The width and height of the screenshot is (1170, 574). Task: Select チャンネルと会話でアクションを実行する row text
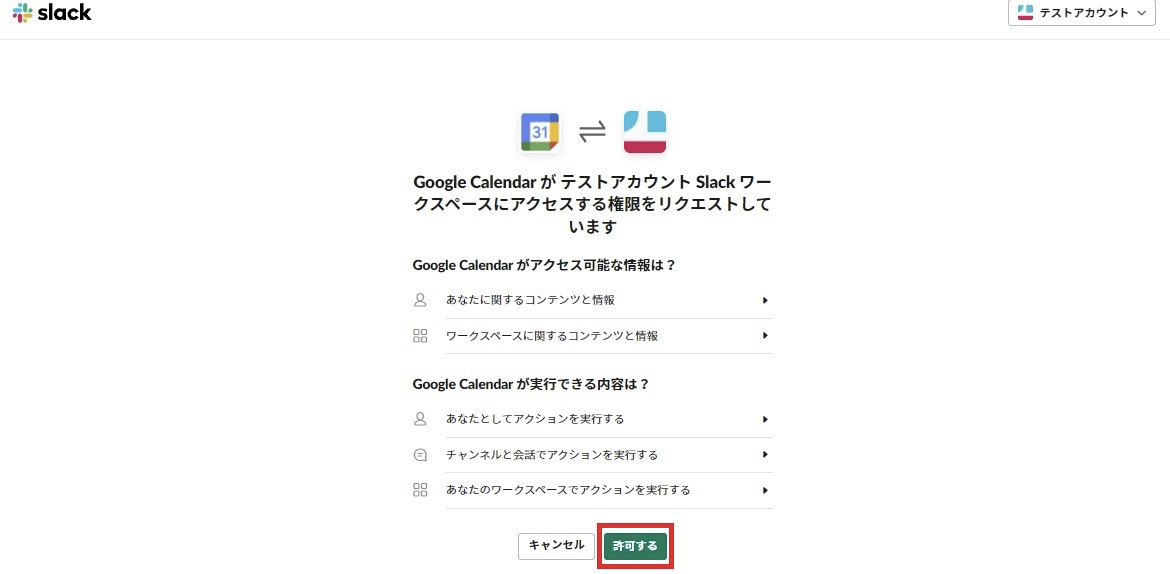click(552, 455)
